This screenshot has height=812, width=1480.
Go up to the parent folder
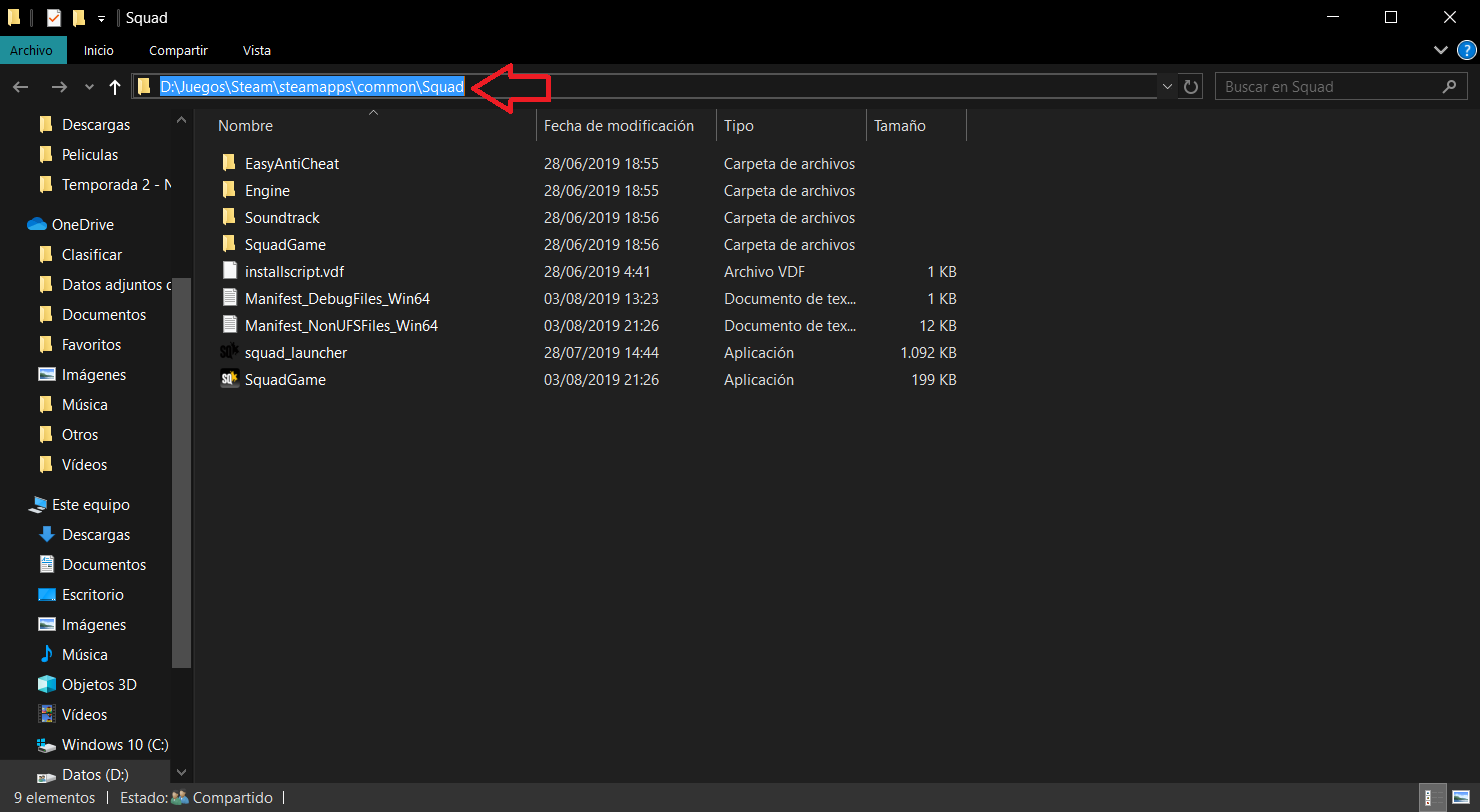pyautogui.click(x=115, y=87)
